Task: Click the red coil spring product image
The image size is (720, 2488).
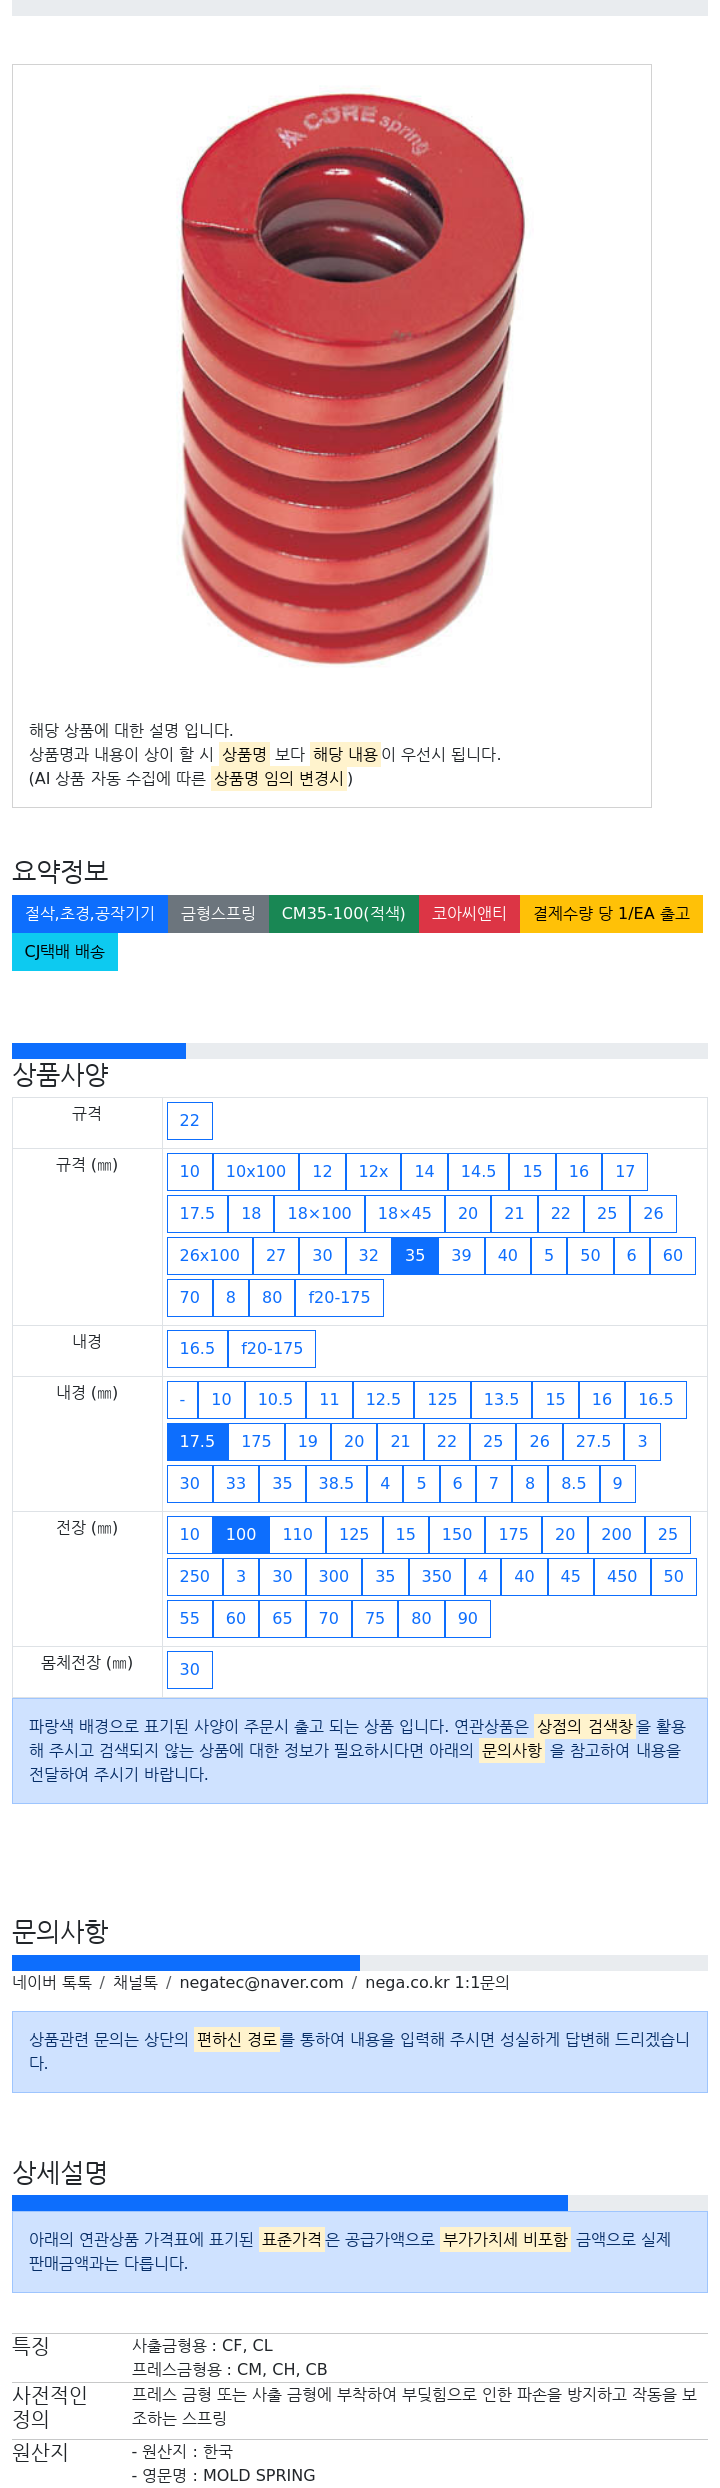Action: (353, 378)
